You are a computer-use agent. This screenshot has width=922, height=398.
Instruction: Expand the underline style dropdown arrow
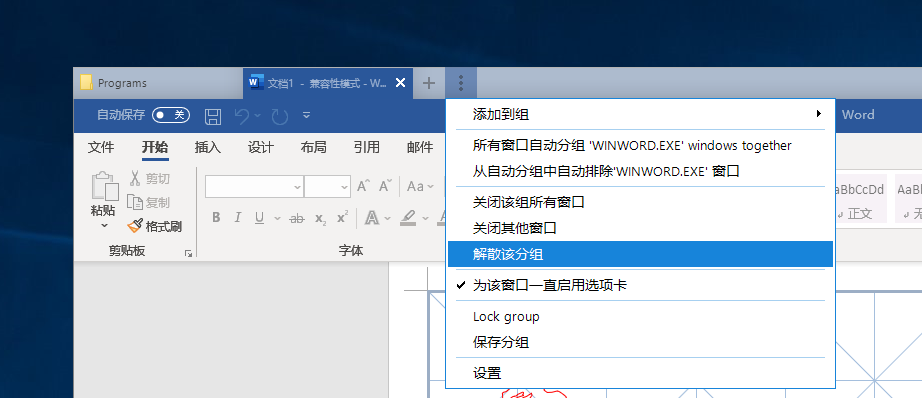click(278, 219)
